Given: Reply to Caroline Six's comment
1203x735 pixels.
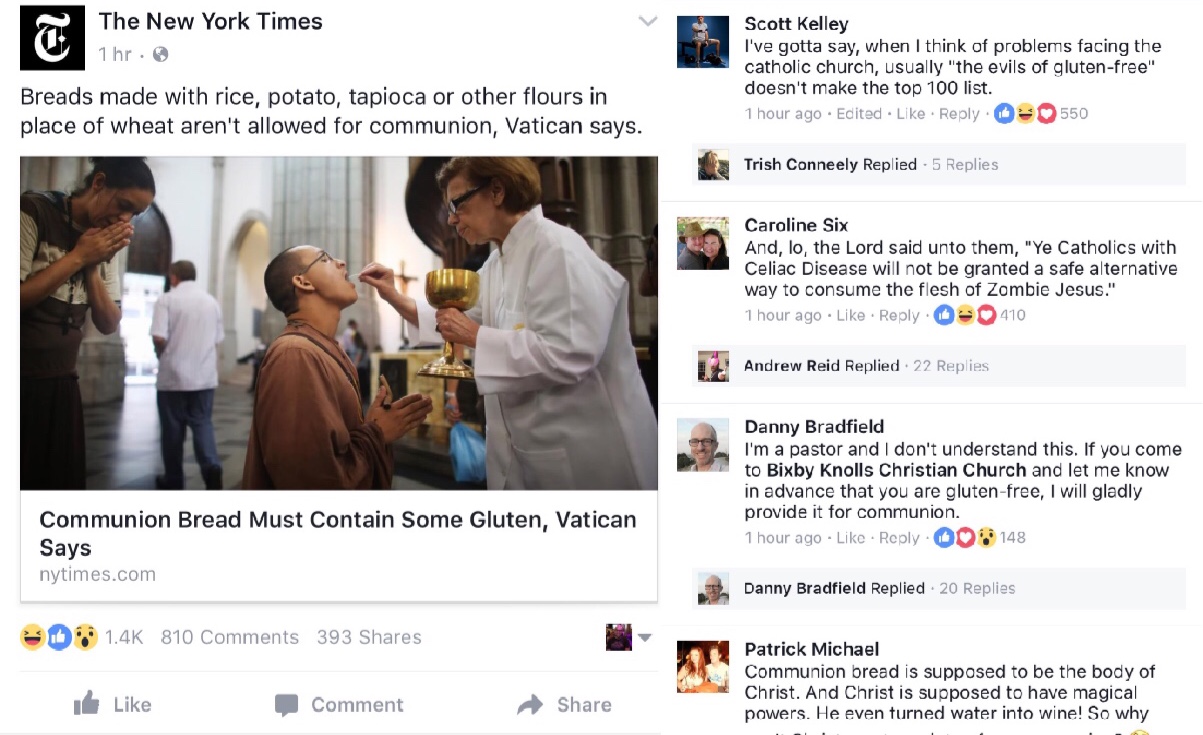Looking at the screenshot, I should pyautogui.click(x=899, y=315).
